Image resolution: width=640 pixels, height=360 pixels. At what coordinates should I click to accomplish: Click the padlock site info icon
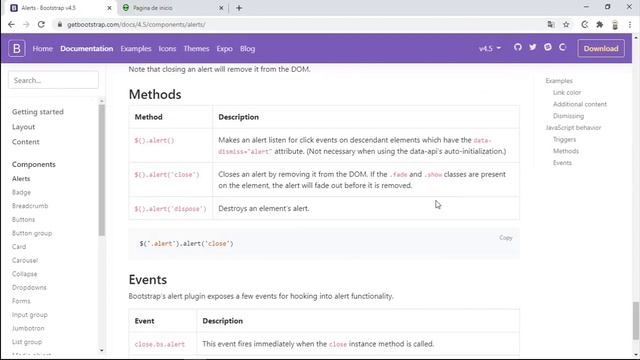(x=60, y=24)
